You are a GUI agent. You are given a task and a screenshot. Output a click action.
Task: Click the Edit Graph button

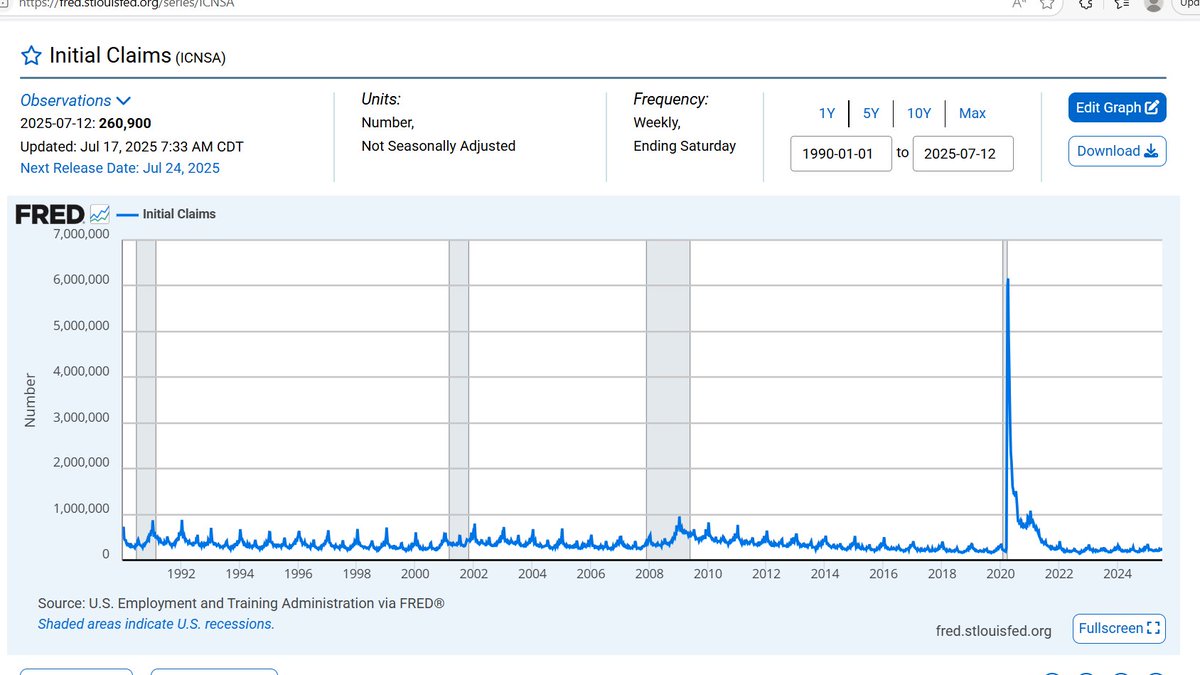(1117, 107)
